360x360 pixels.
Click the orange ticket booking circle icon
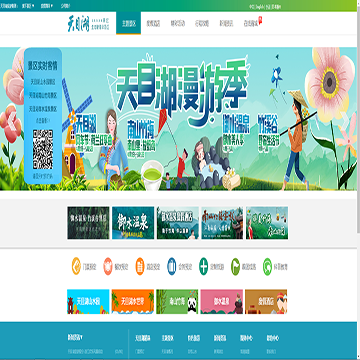point(76,267)
